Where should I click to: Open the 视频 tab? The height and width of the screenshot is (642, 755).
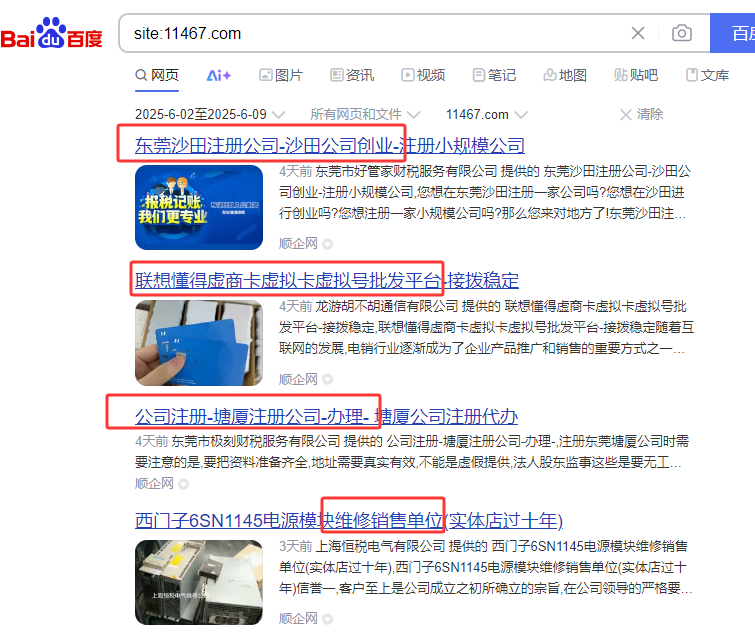coord(423,75)
